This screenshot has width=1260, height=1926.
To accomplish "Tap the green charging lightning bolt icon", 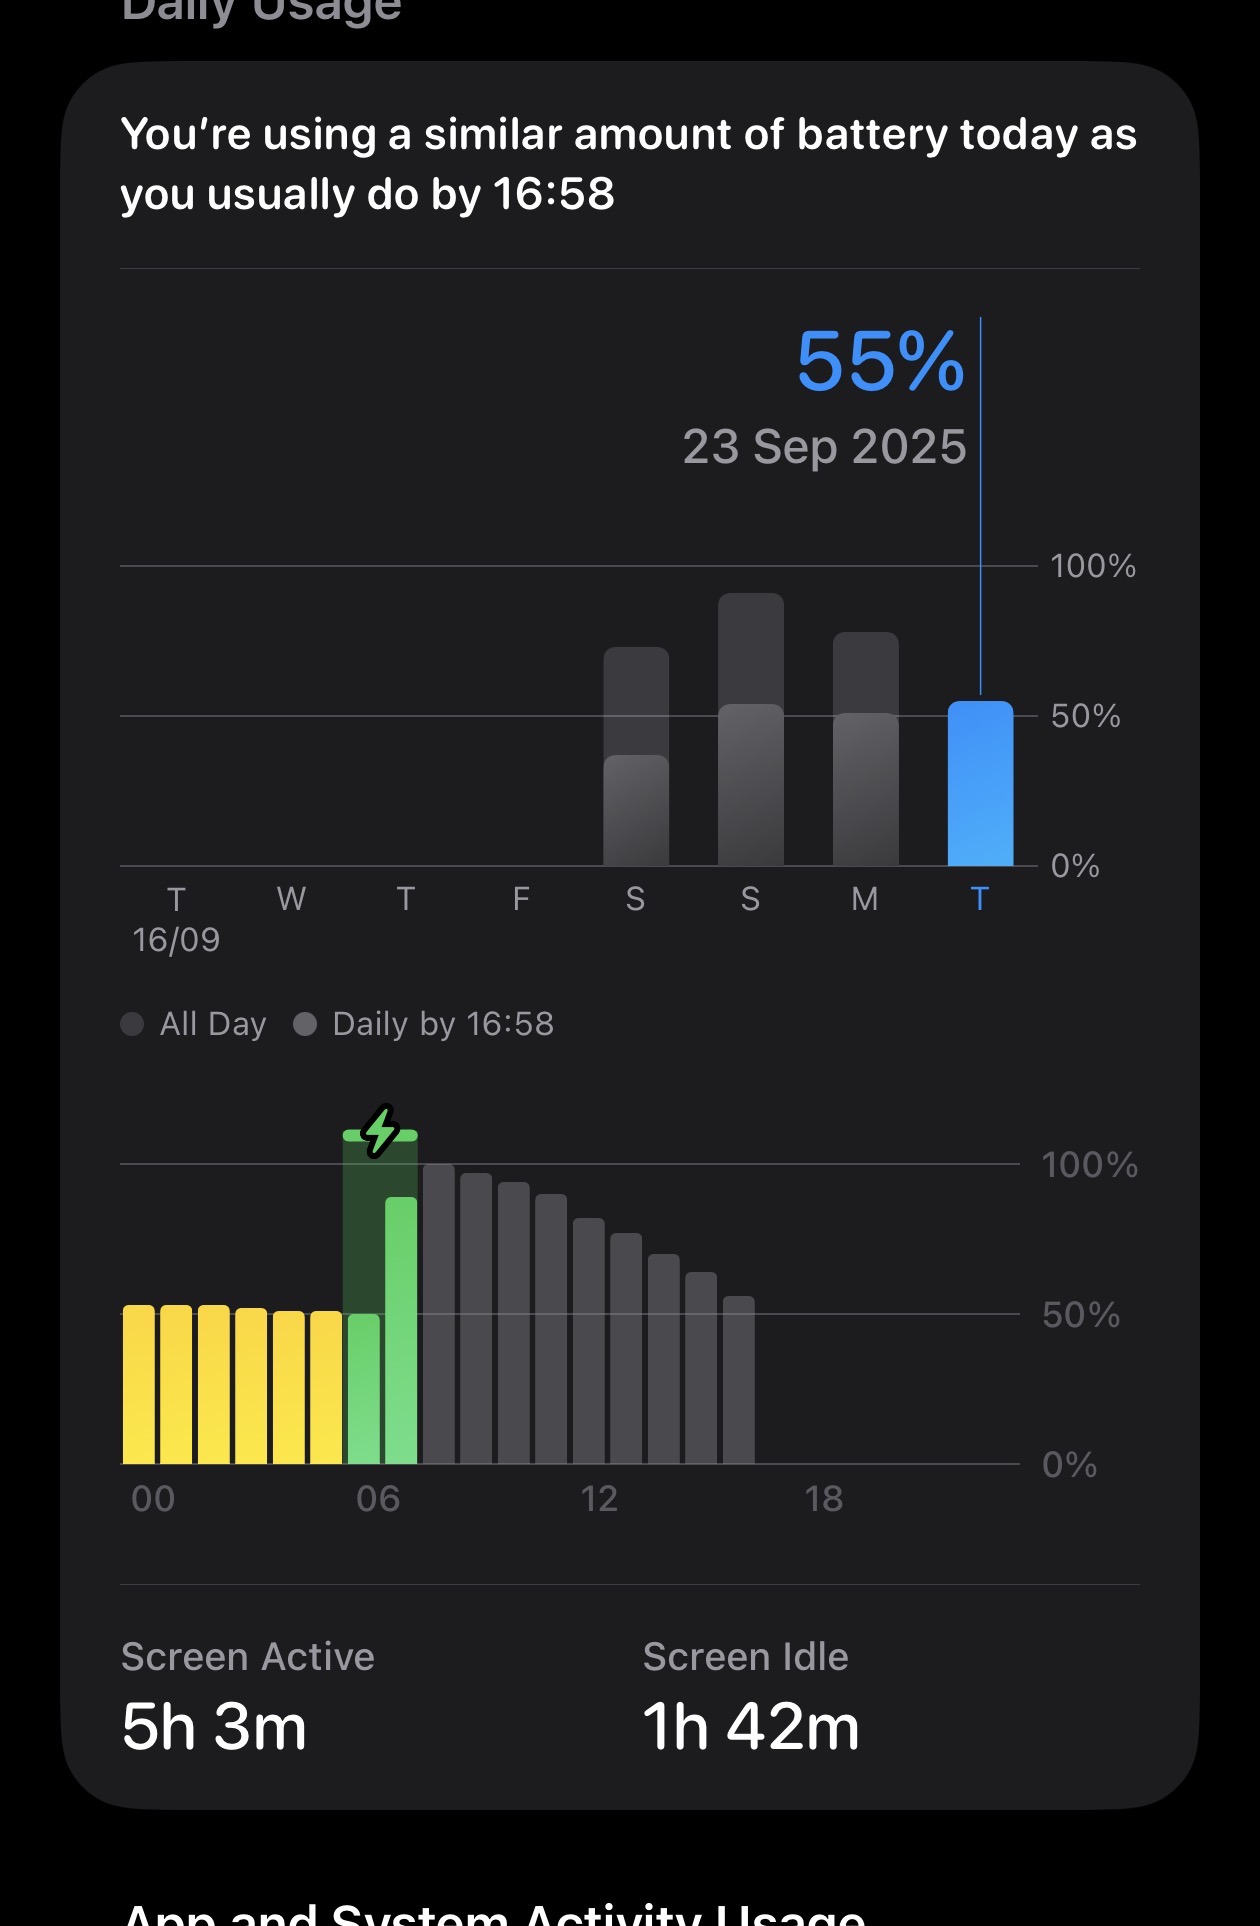I will click(x=380, y=1131).
